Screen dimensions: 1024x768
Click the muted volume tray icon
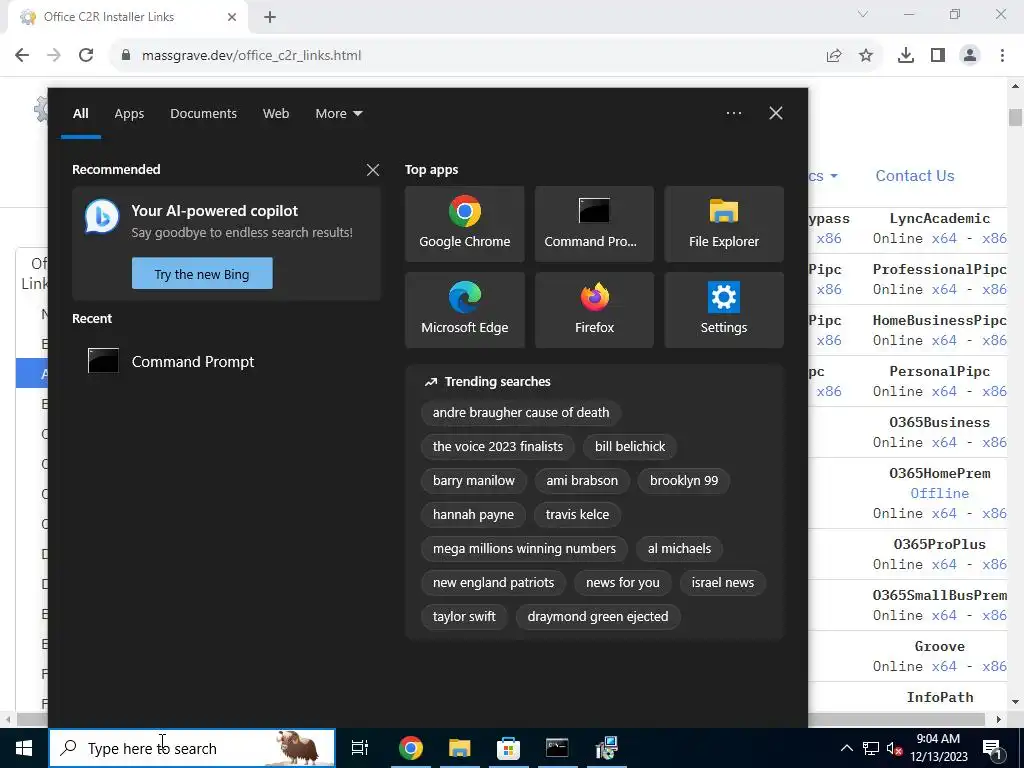894,748
